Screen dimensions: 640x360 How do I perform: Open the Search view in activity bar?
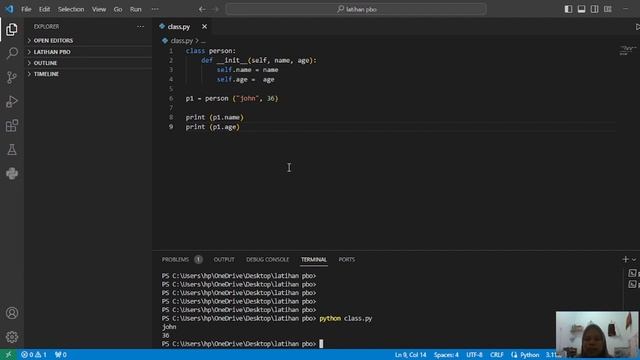[x=12, y=53]
